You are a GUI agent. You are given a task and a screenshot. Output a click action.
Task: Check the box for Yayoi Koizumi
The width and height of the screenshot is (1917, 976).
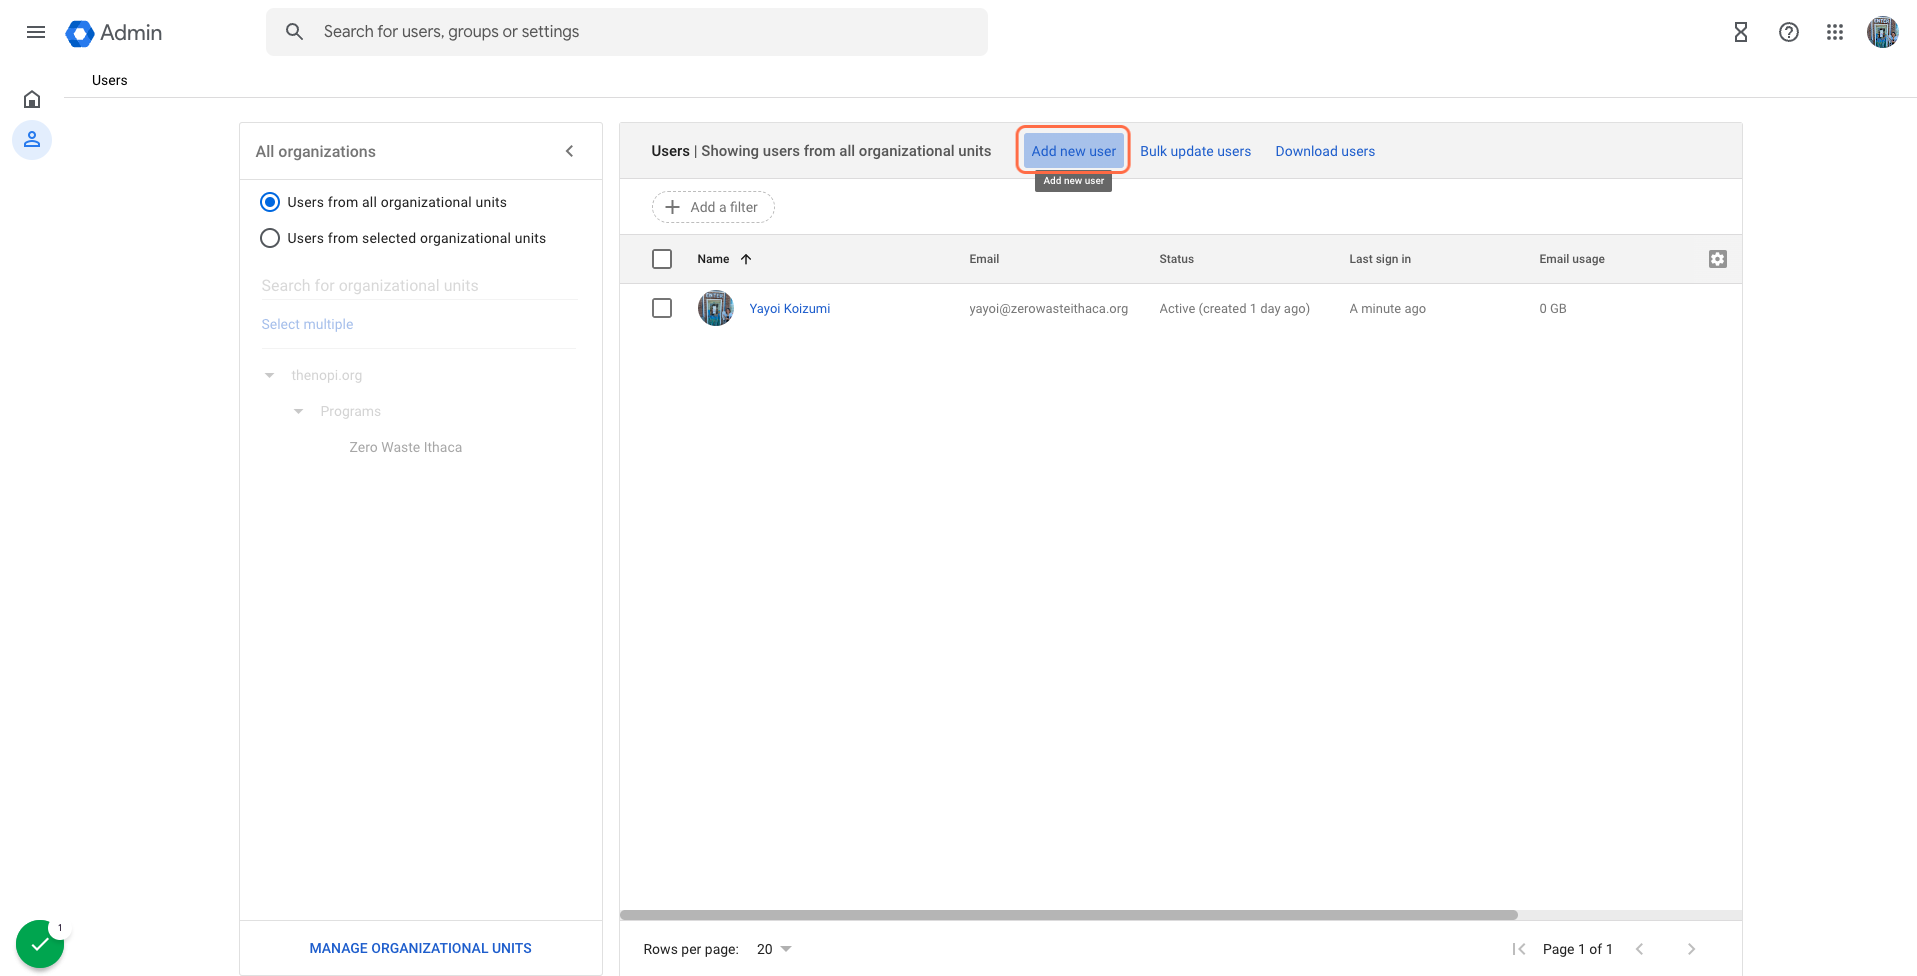point(662,308)
